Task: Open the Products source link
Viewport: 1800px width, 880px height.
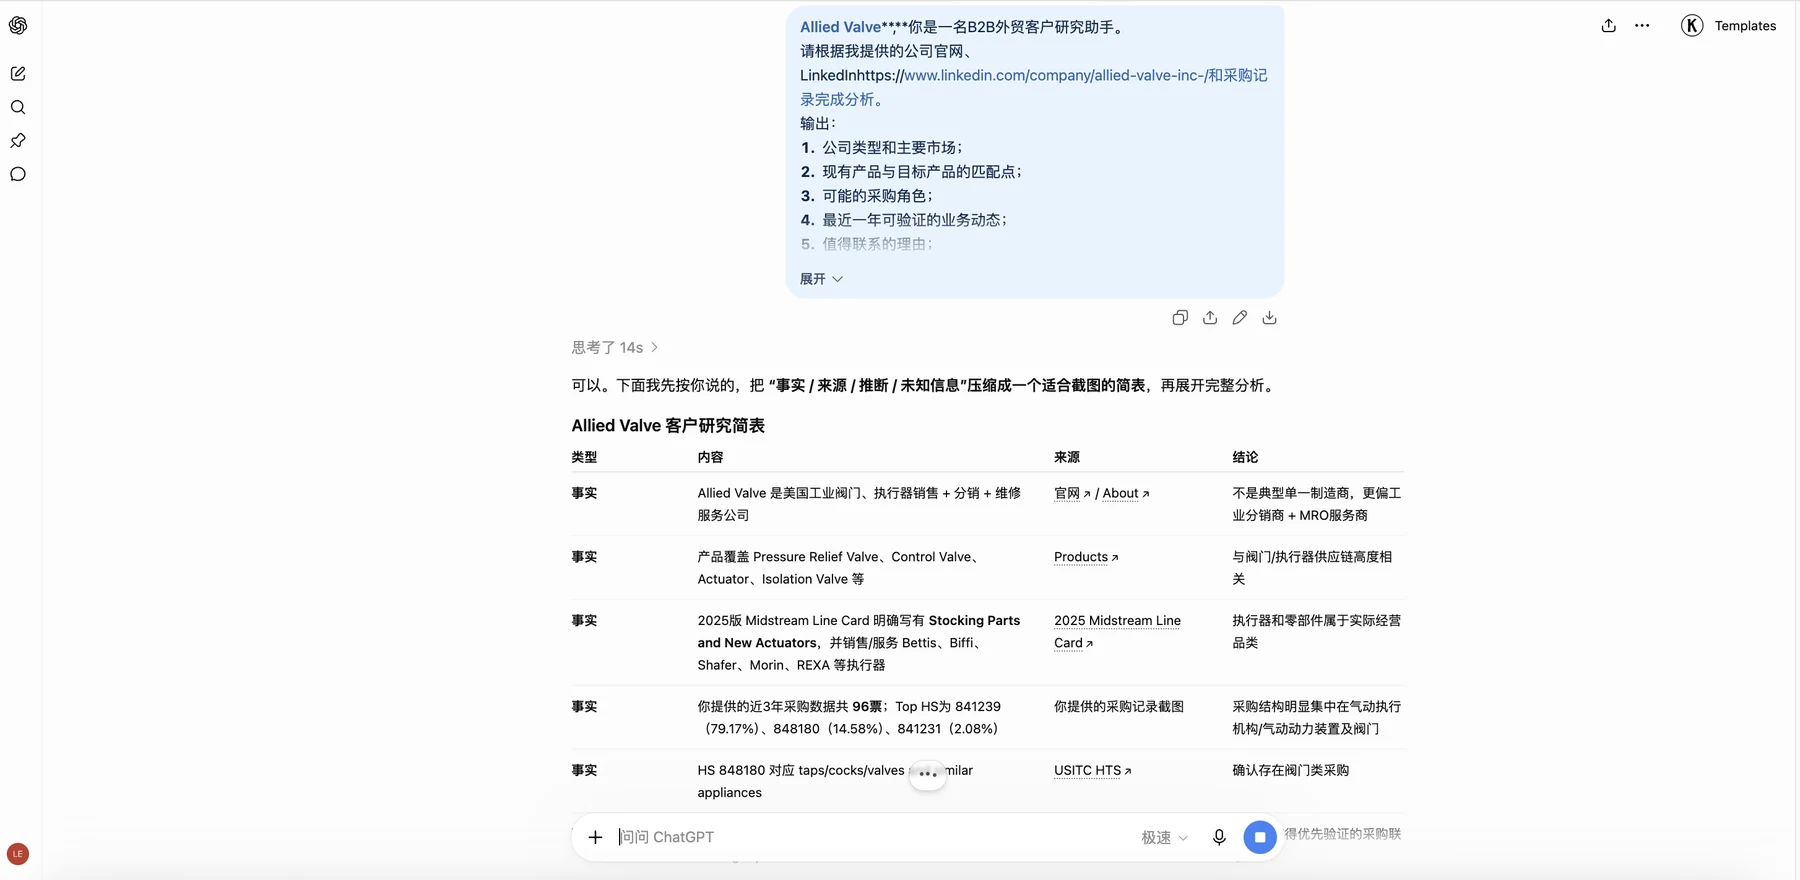Action: click(x=1086, y=557)
